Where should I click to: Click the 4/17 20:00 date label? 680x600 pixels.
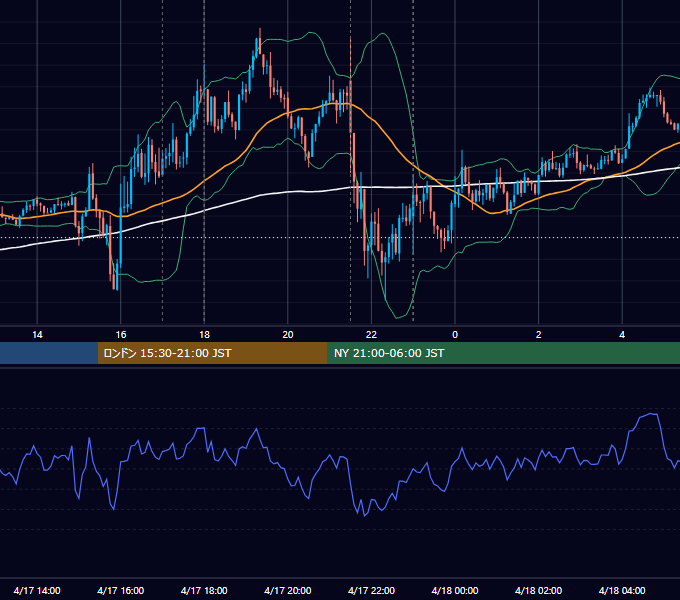(x=288, y=590)
